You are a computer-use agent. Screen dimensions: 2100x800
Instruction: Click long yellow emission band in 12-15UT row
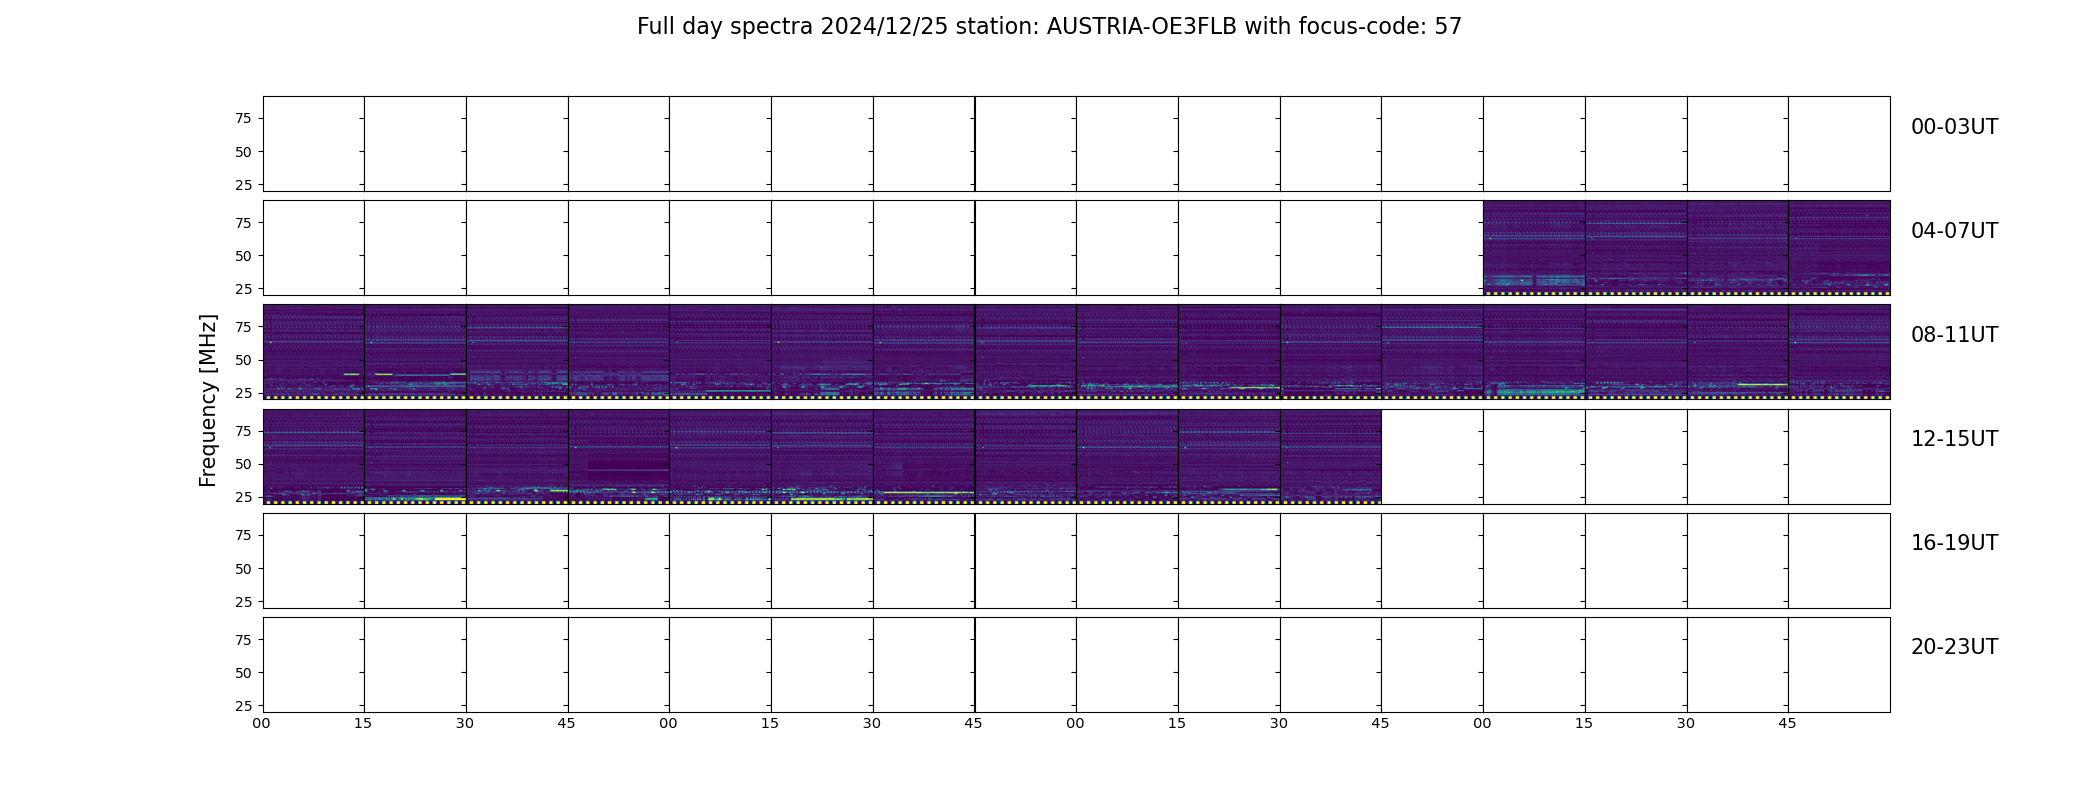[x=928, y=492]
